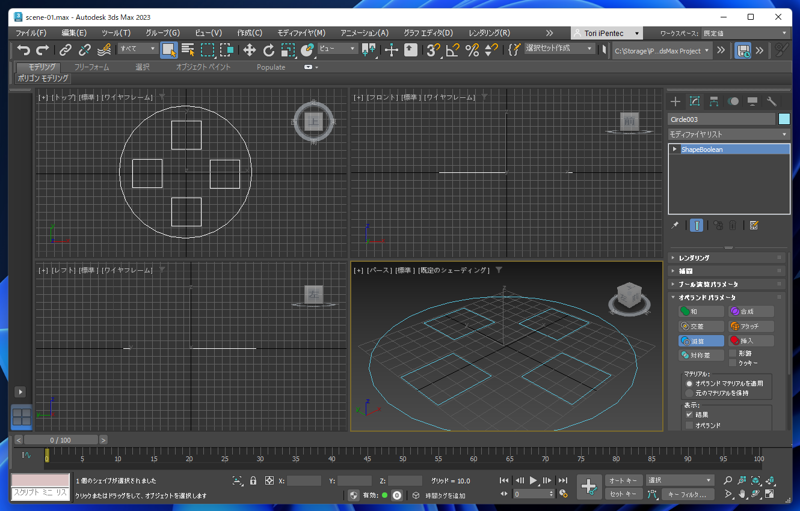Open the selection filter すべて dropdown
Image resolution: width=800 pixels, height=511 pixels.
pos(138,48)
